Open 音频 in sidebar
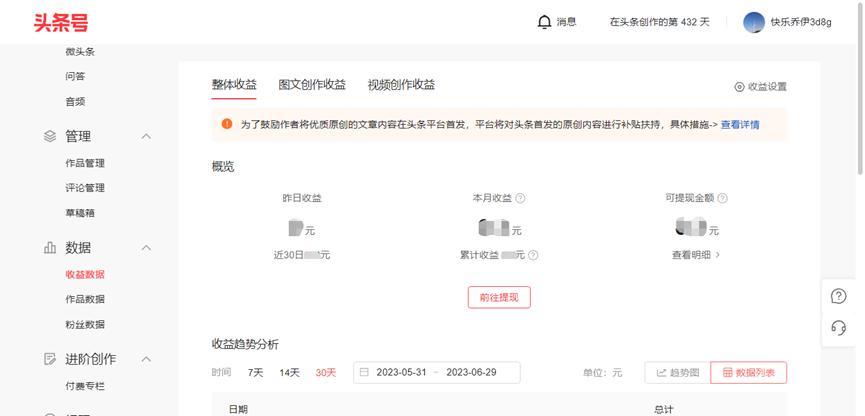Image resolution: width=865 pixels, height=416 pixels. 75,102
